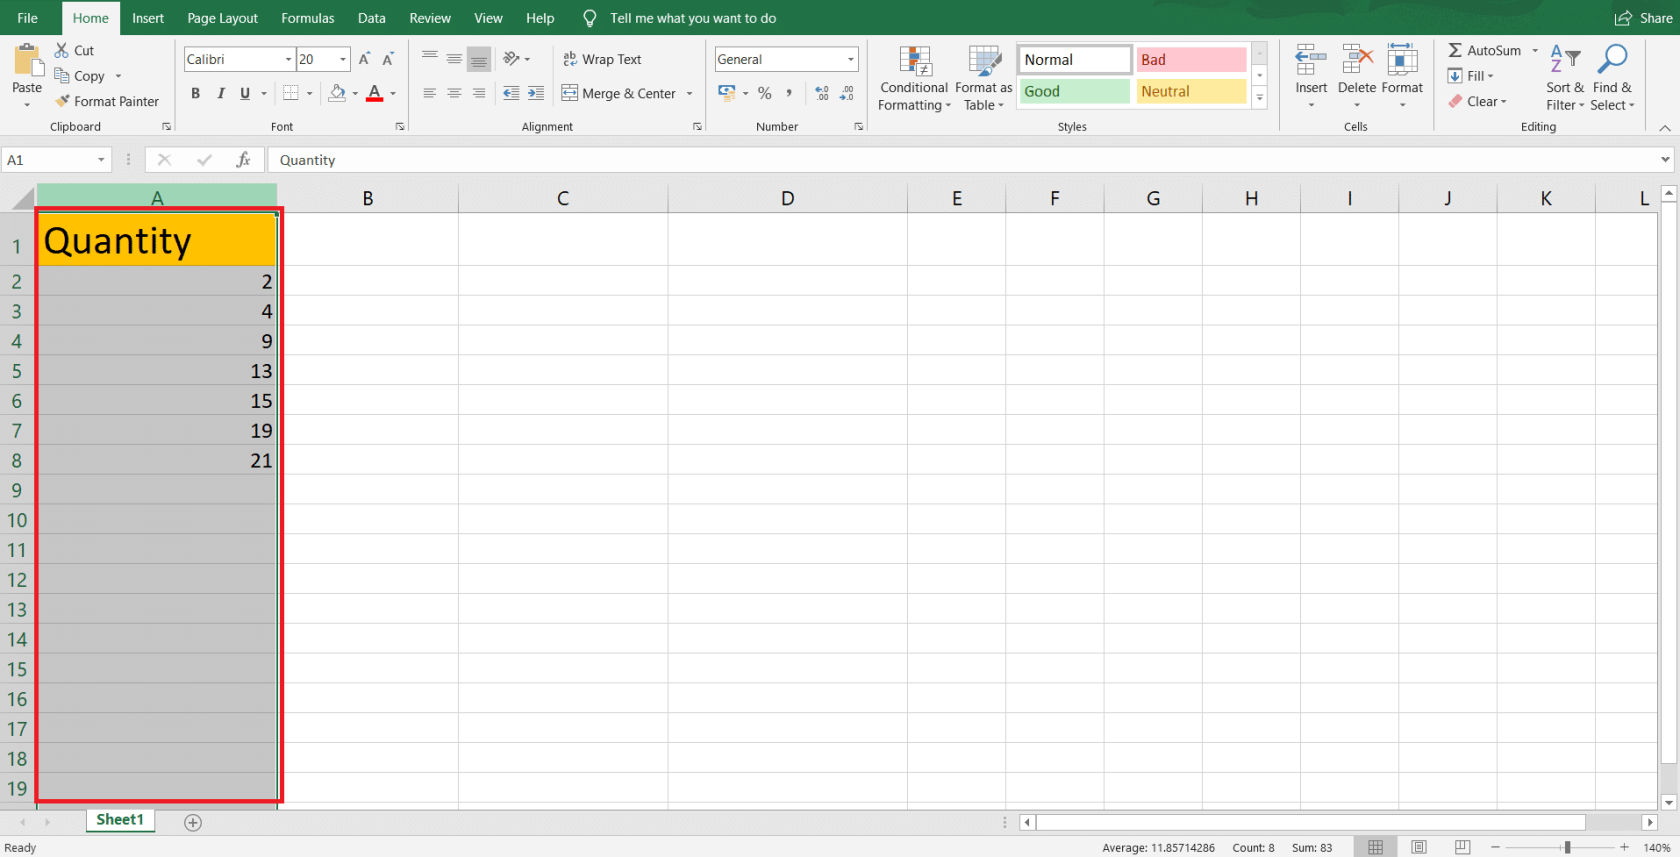Open the font name dropdown showing Calibri
This screenshot has width=1680, height=857.
point(288,59)
